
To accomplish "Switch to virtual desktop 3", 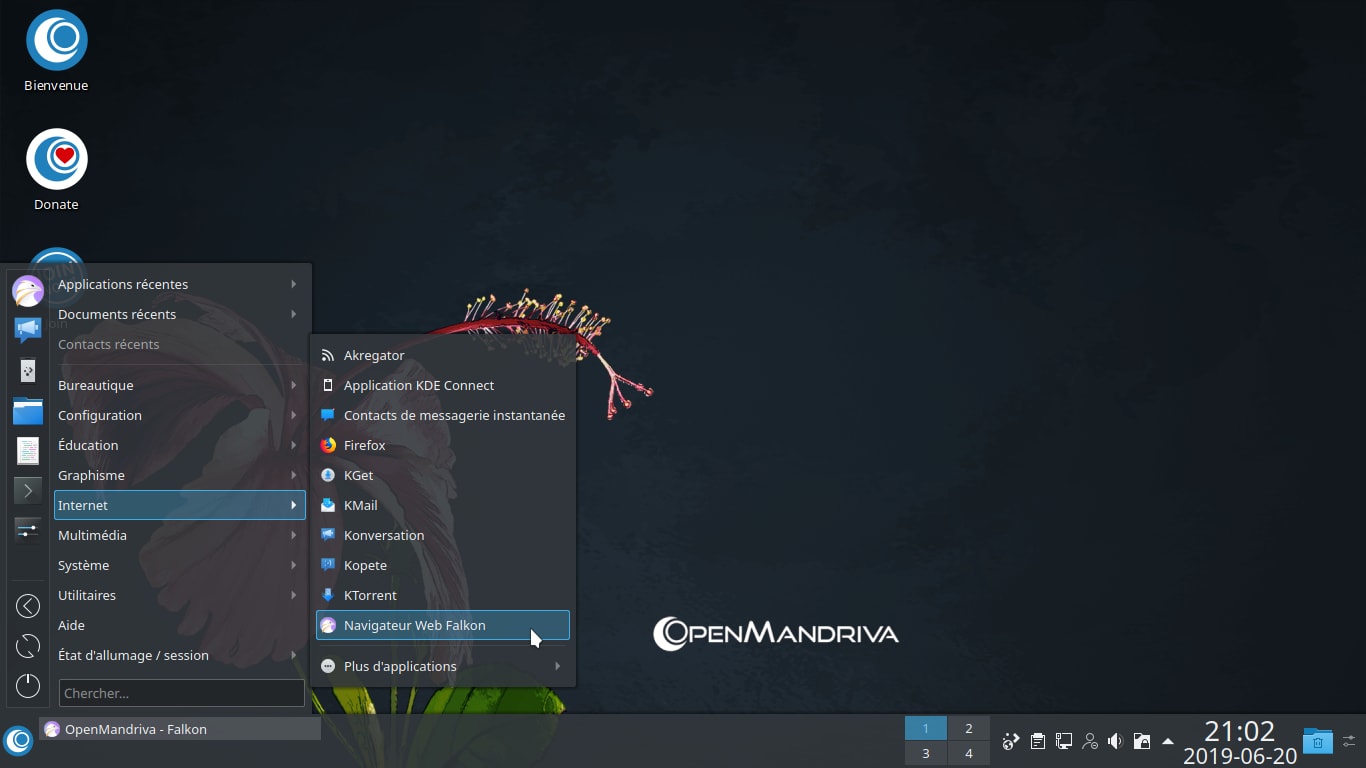I will 926,753.
